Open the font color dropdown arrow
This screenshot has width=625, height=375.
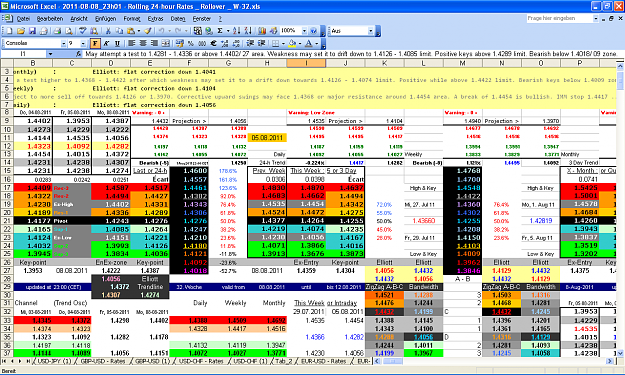(316, 43)
